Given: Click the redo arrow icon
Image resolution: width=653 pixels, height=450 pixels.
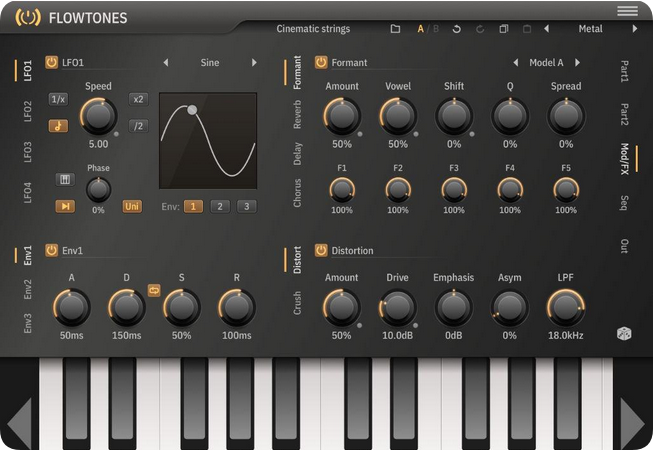Looking at the screenshot, I should click(480, 29).
